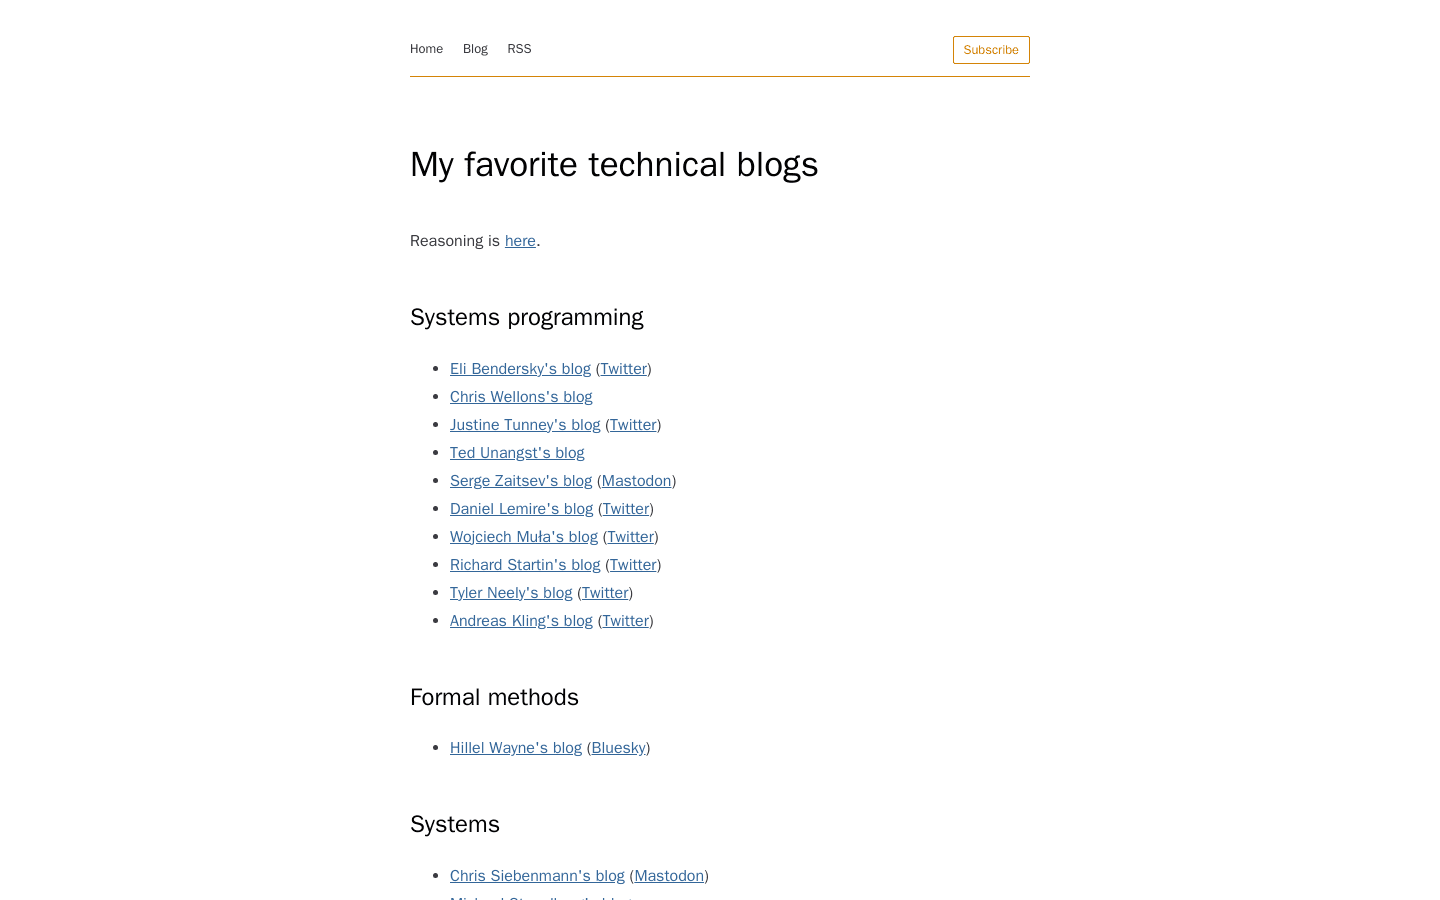
Task: Open Justine Tunney's Twitter link
Action: tap(633, 425)
